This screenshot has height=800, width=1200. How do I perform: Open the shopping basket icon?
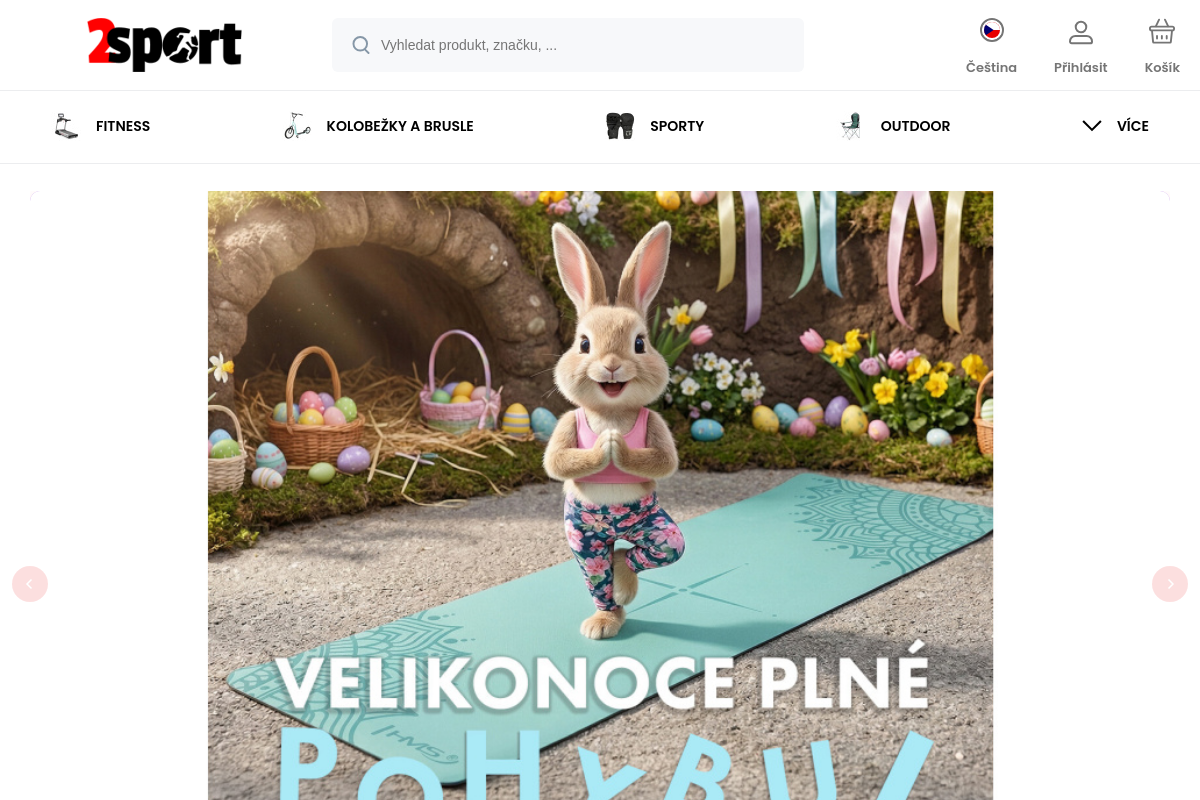[x=1161, y=32]
